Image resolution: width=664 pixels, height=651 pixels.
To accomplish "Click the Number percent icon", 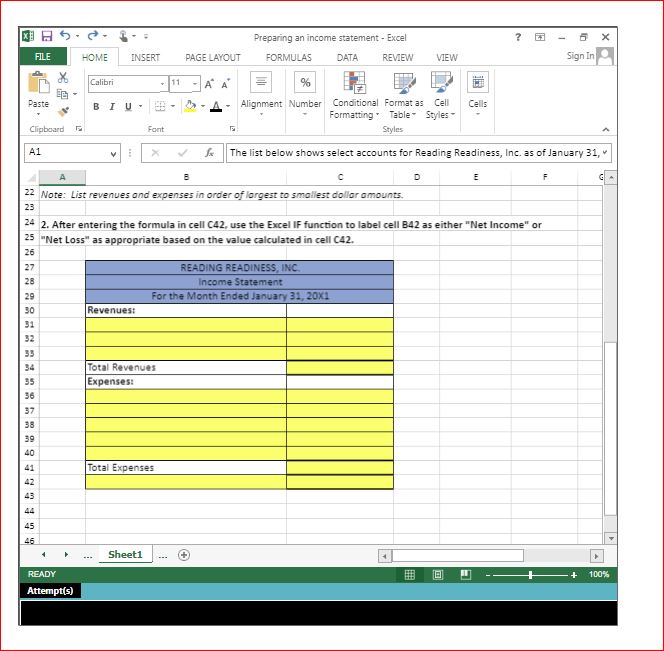I will [305, 82].
